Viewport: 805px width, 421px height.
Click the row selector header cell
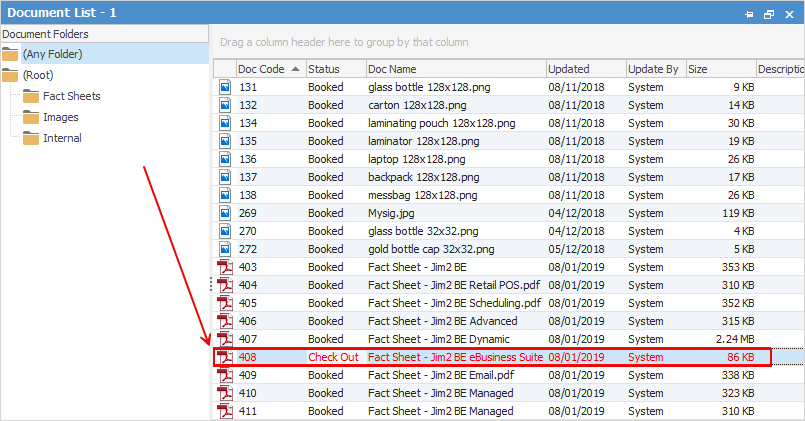(224, 69)
